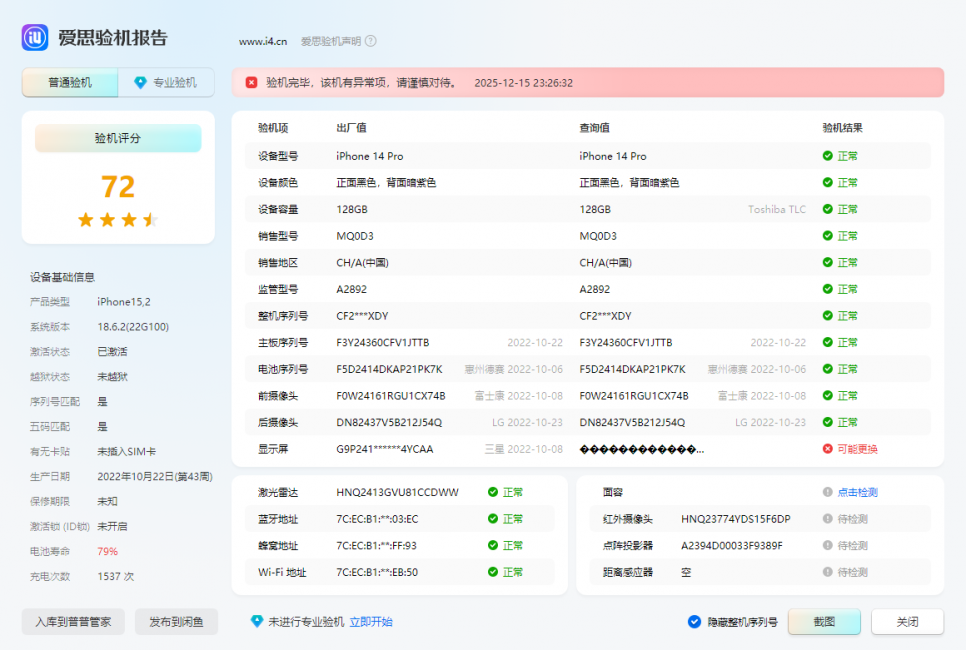966x650 pixels.
Task: Click the red X icon in alert banner
Action: (251, 83)
